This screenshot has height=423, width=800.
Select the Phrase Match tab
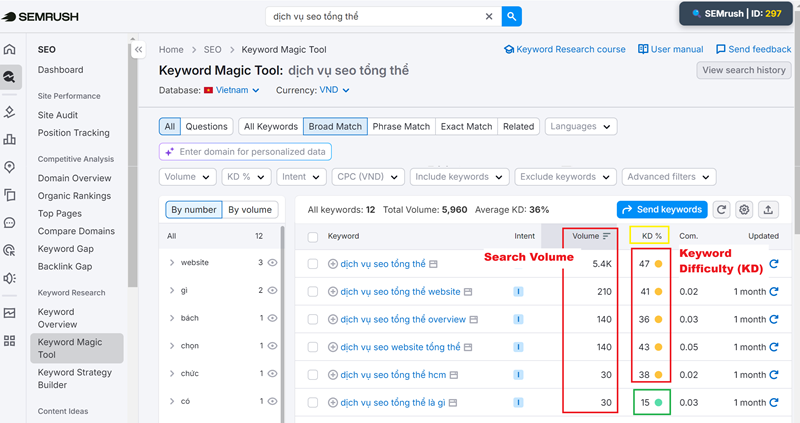tap(401, 126)
